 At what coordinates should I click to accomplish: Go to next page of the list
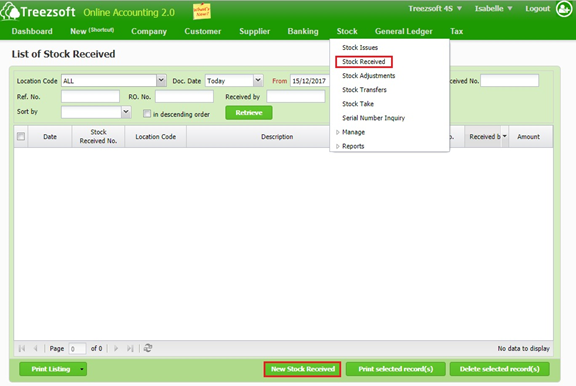point(116,348)
